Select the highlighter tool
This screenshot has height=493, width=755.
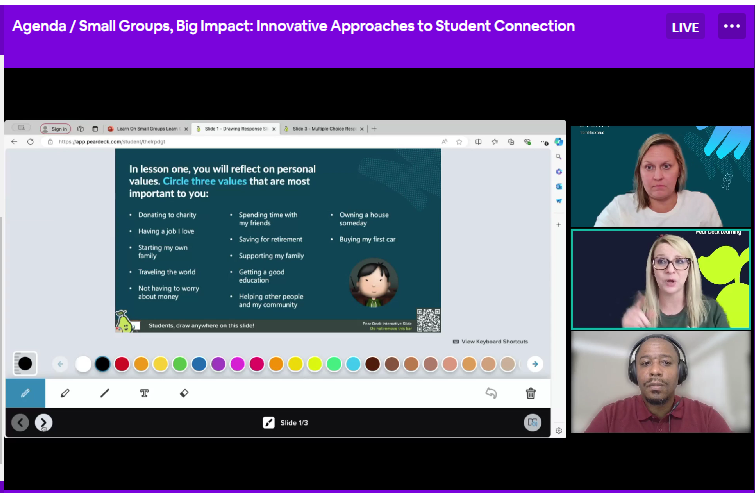tap(65, 393)
